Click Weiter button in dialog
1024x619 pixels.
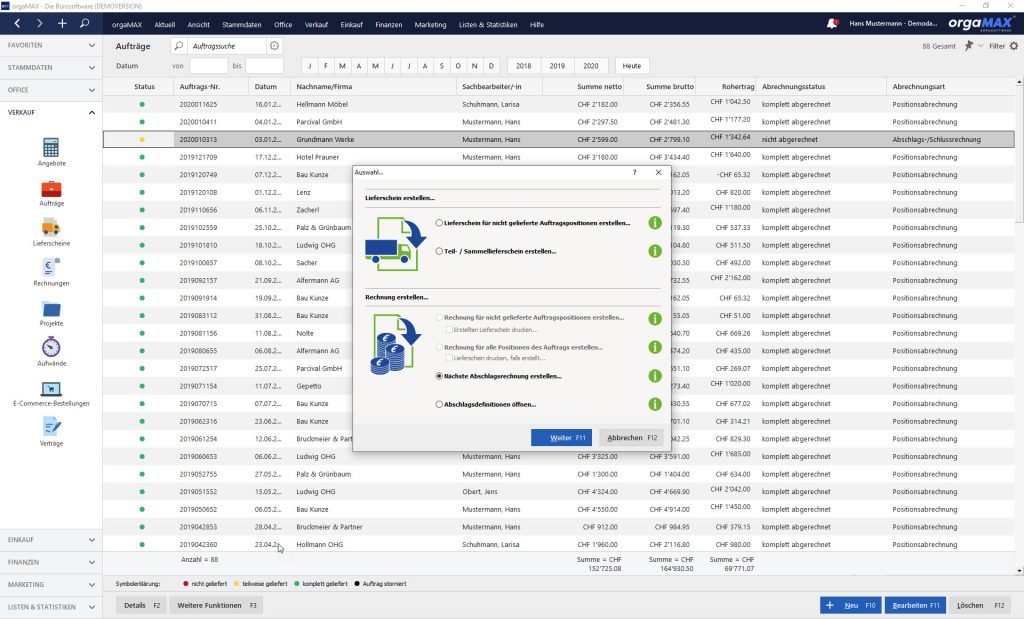[562, 437]
